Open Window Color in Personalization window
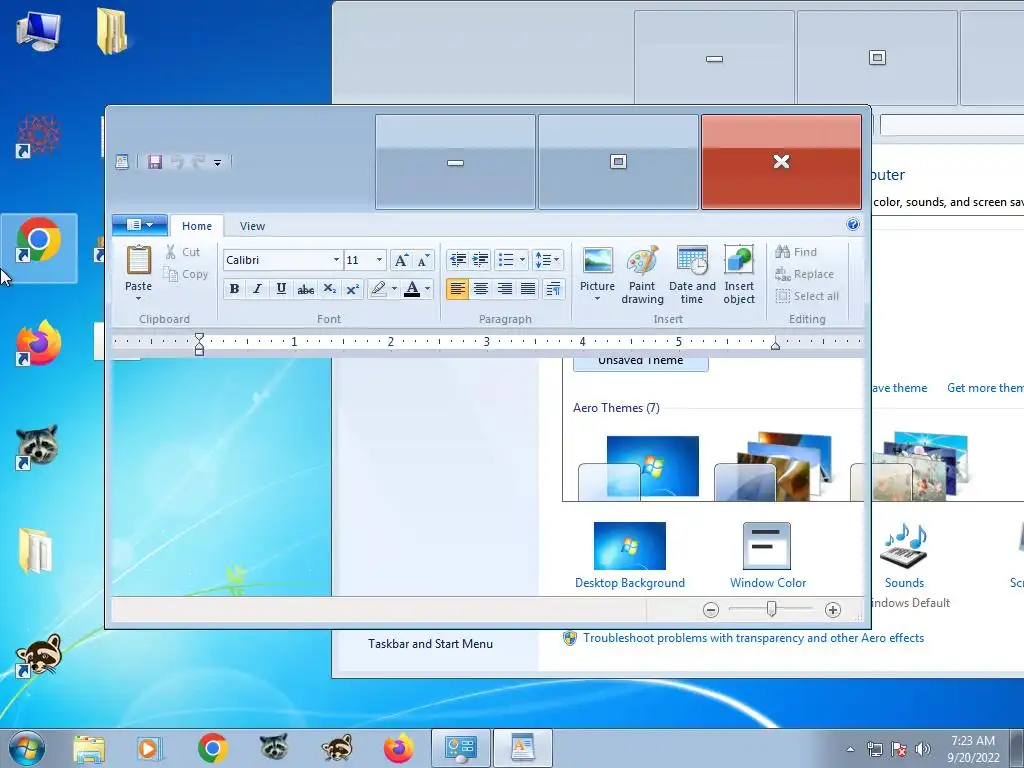1024x768 pixels. 767,555
